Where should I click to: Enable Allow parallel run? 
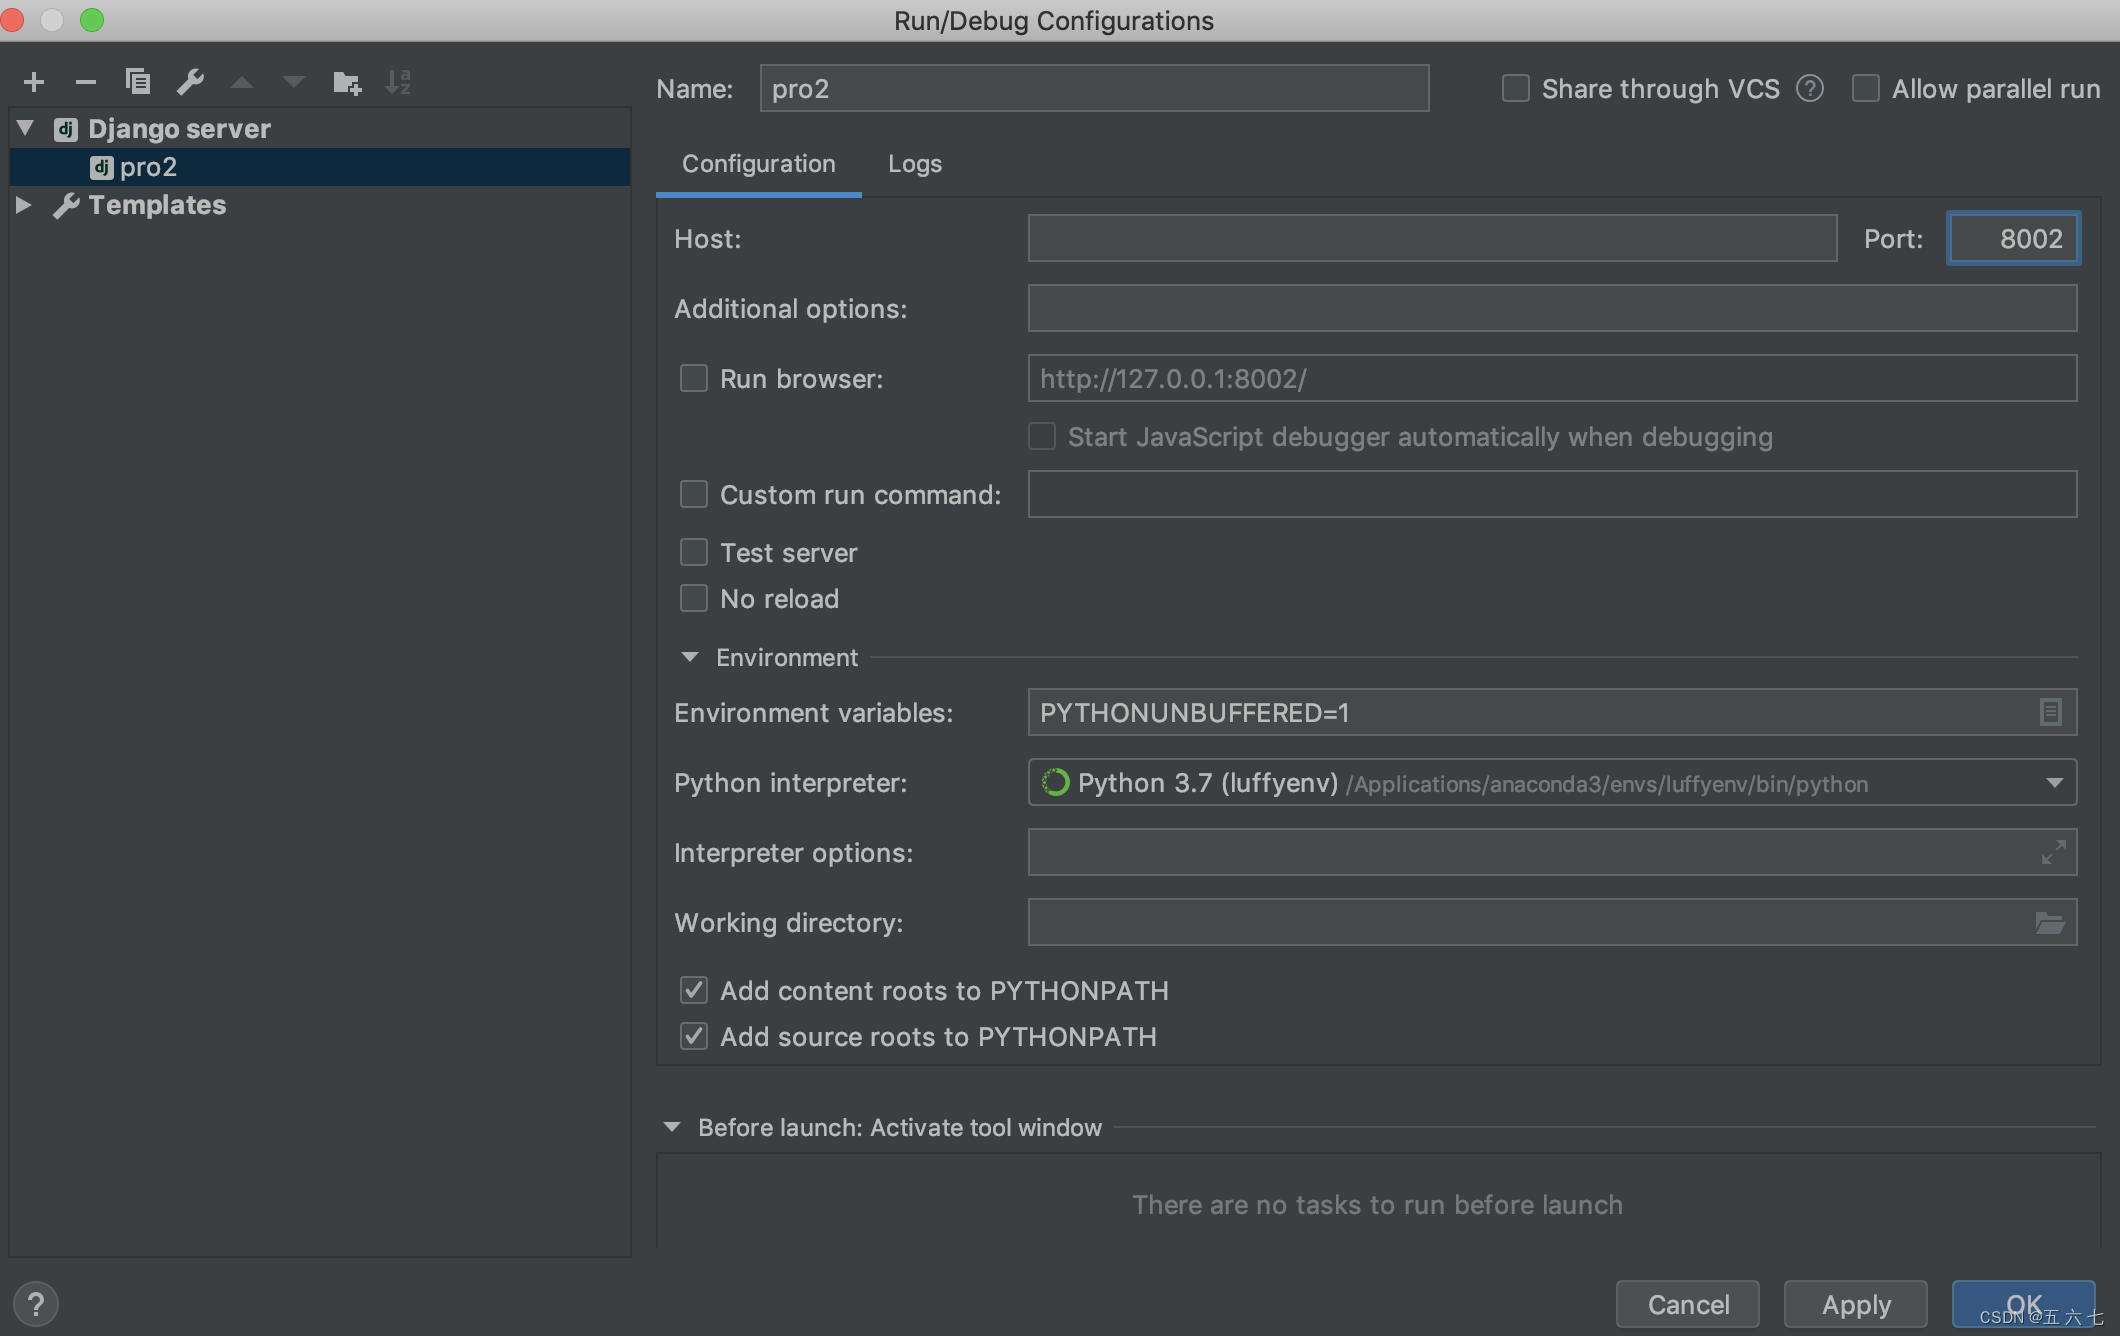click(x=1866, y=89)
